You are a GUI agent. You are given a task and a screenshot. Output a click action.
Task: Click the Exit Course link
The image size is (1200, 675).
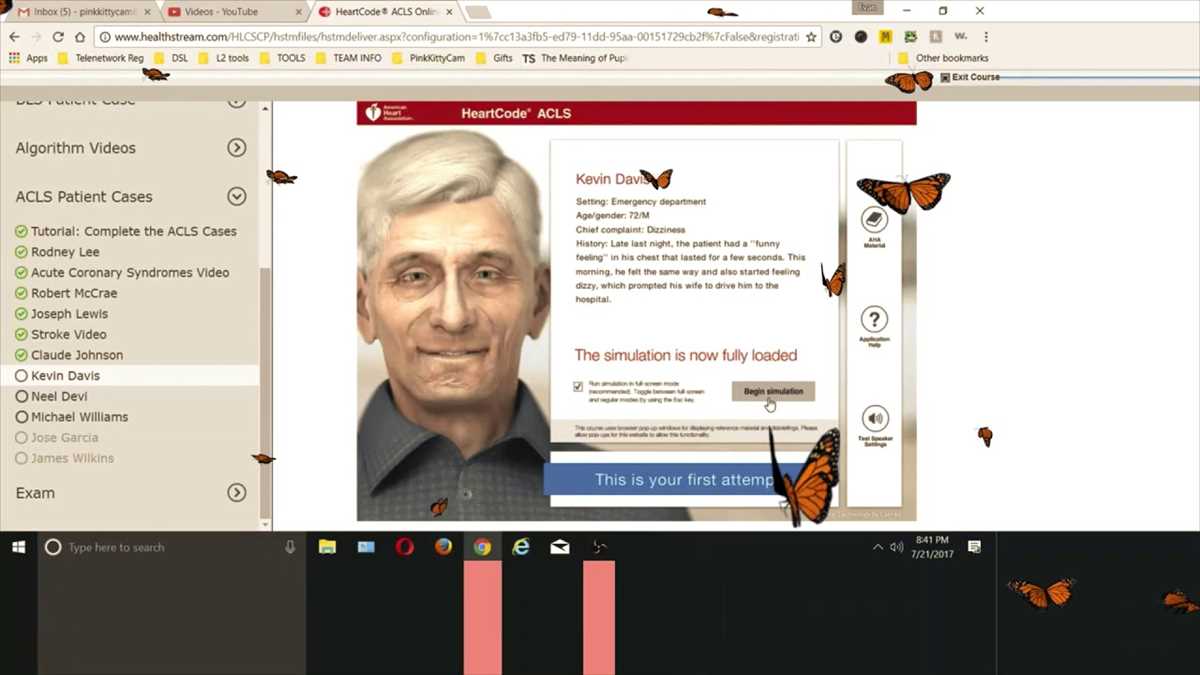coord(969,77)
